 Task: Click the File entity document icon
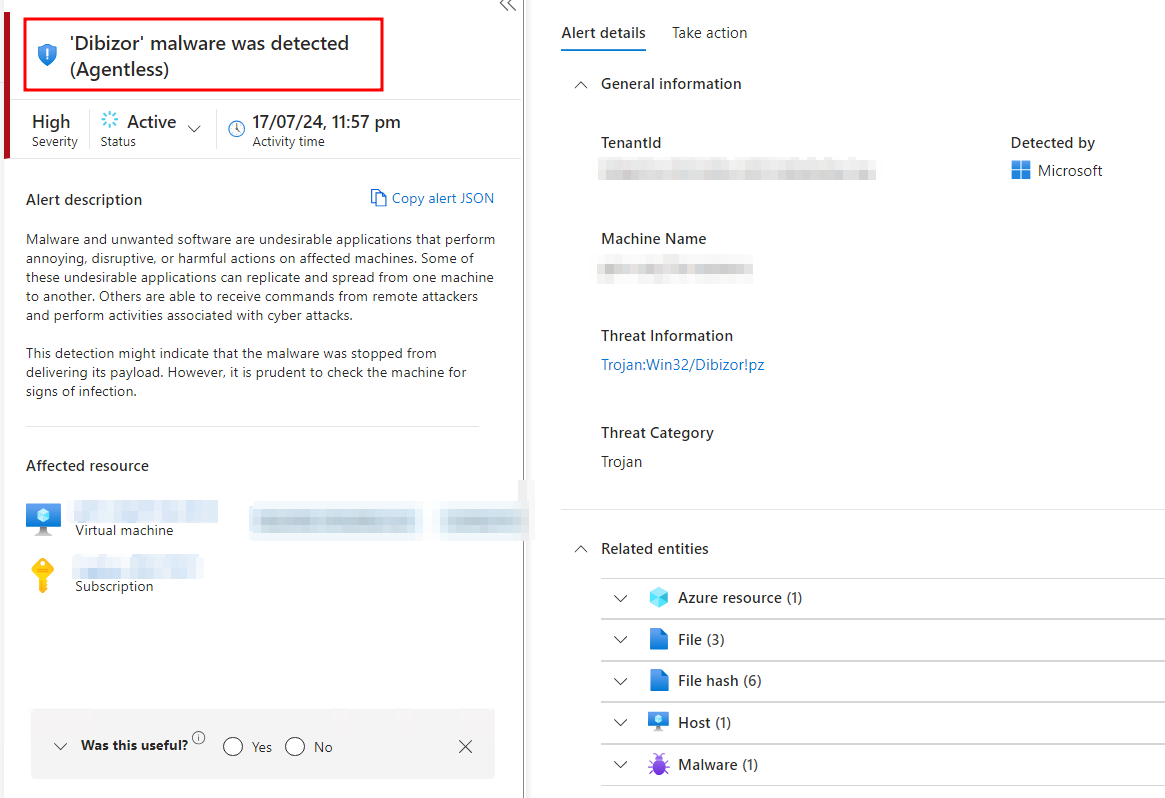click(x=659, y=639)
